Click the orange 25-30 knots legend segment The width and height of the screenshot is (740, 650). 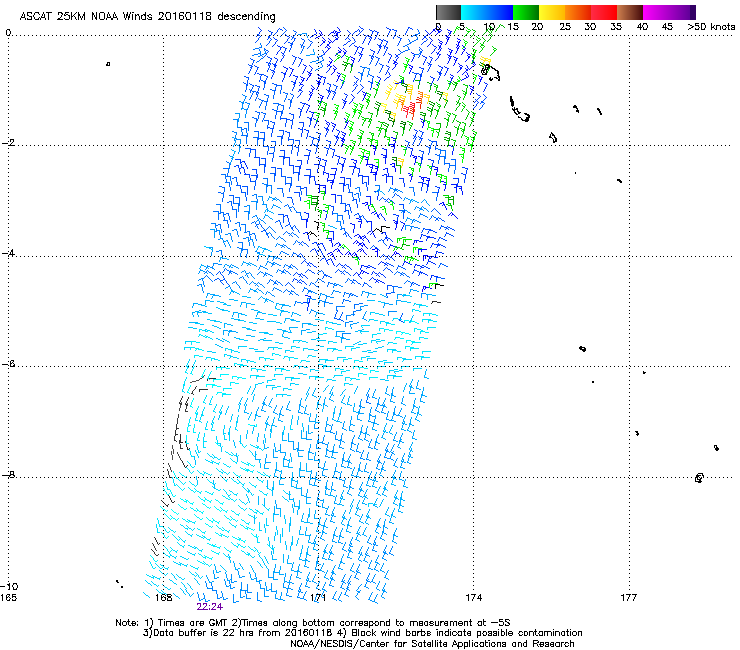[x=578, y=12]
